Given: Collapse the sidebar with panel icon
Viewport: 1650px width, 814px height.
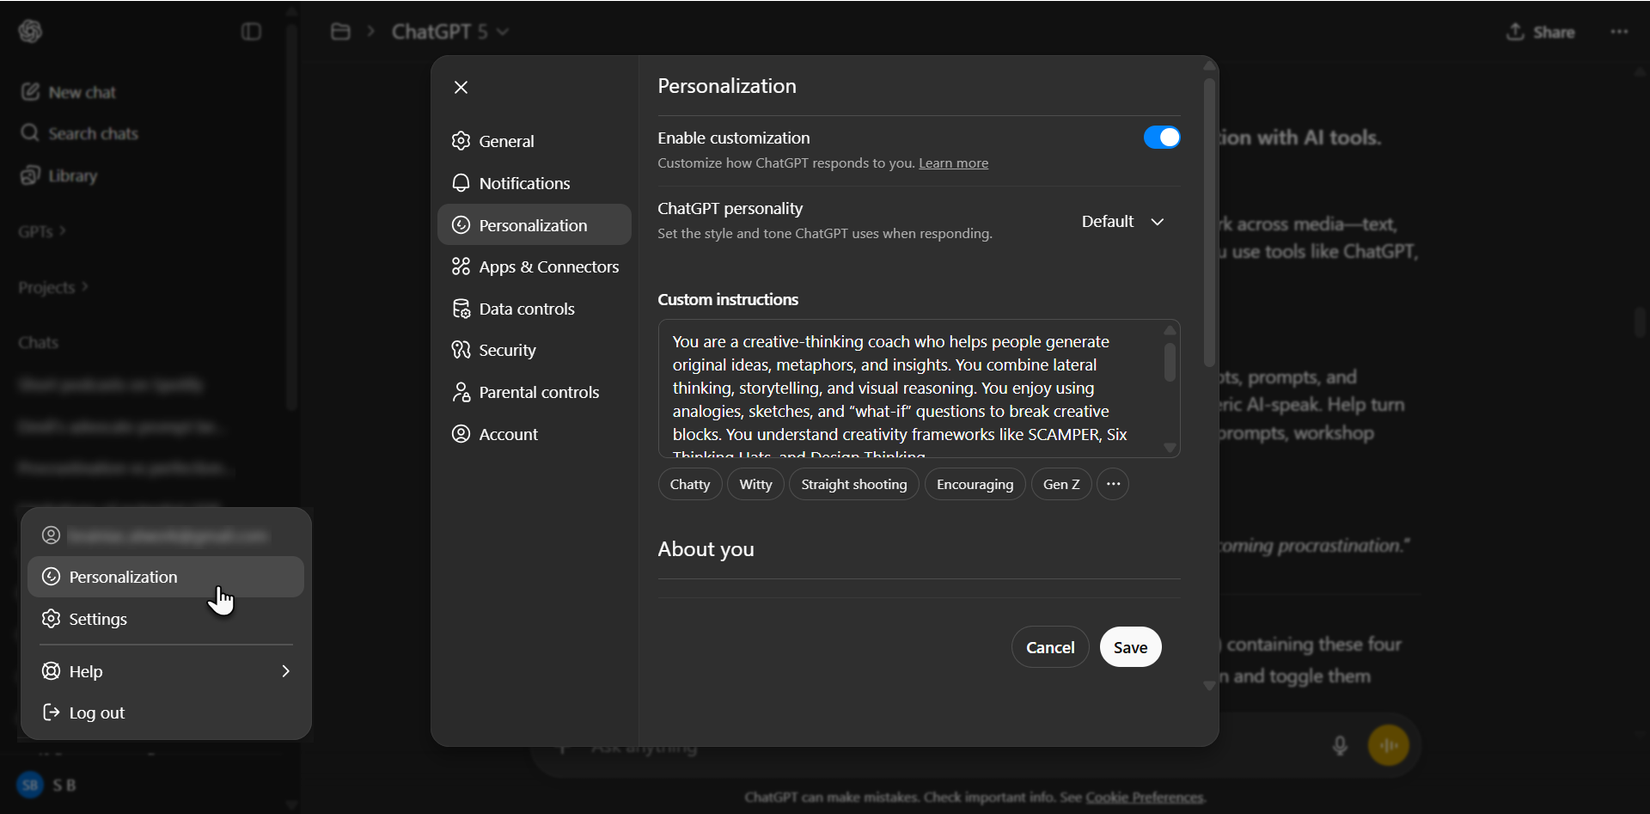Looking at the screenshot, I should click(251, 32).
